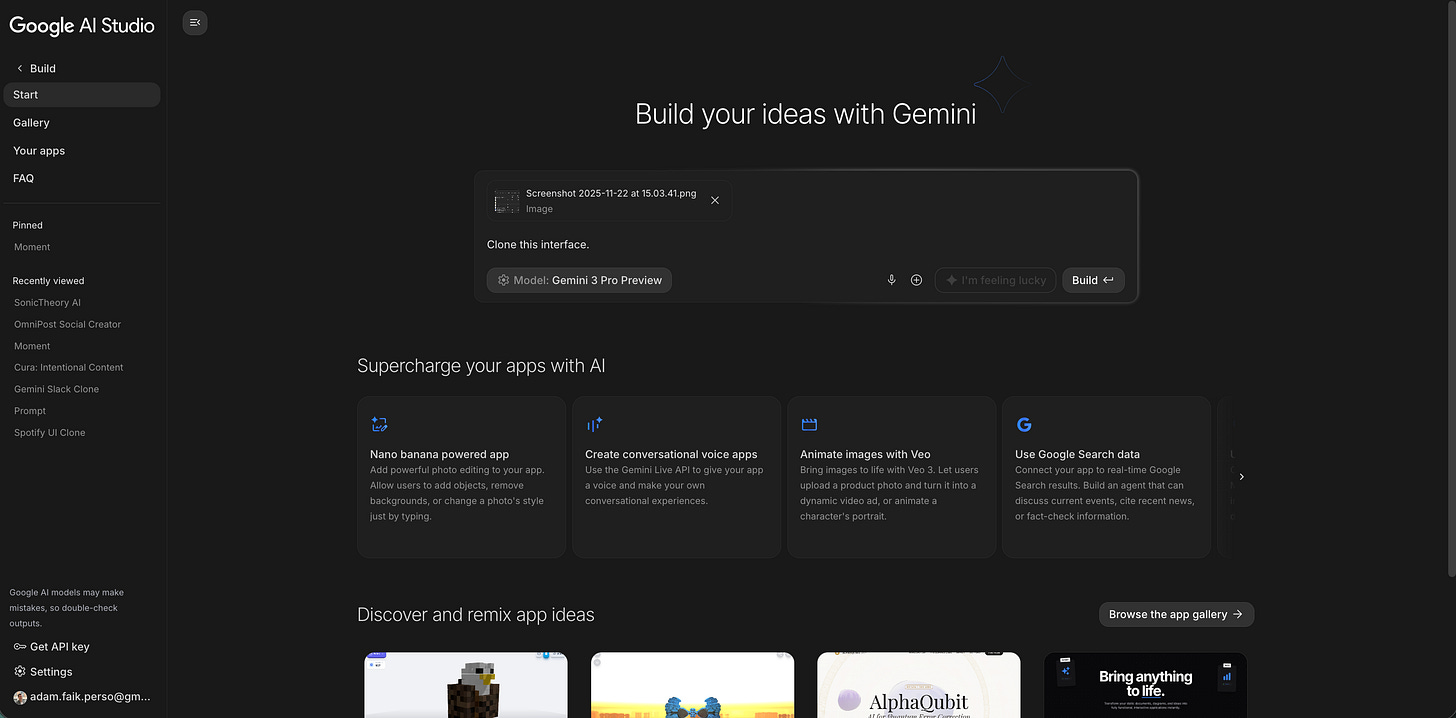The image size is (1456, 718).
Task: Click the Build button
Action: coord(1092,280)
